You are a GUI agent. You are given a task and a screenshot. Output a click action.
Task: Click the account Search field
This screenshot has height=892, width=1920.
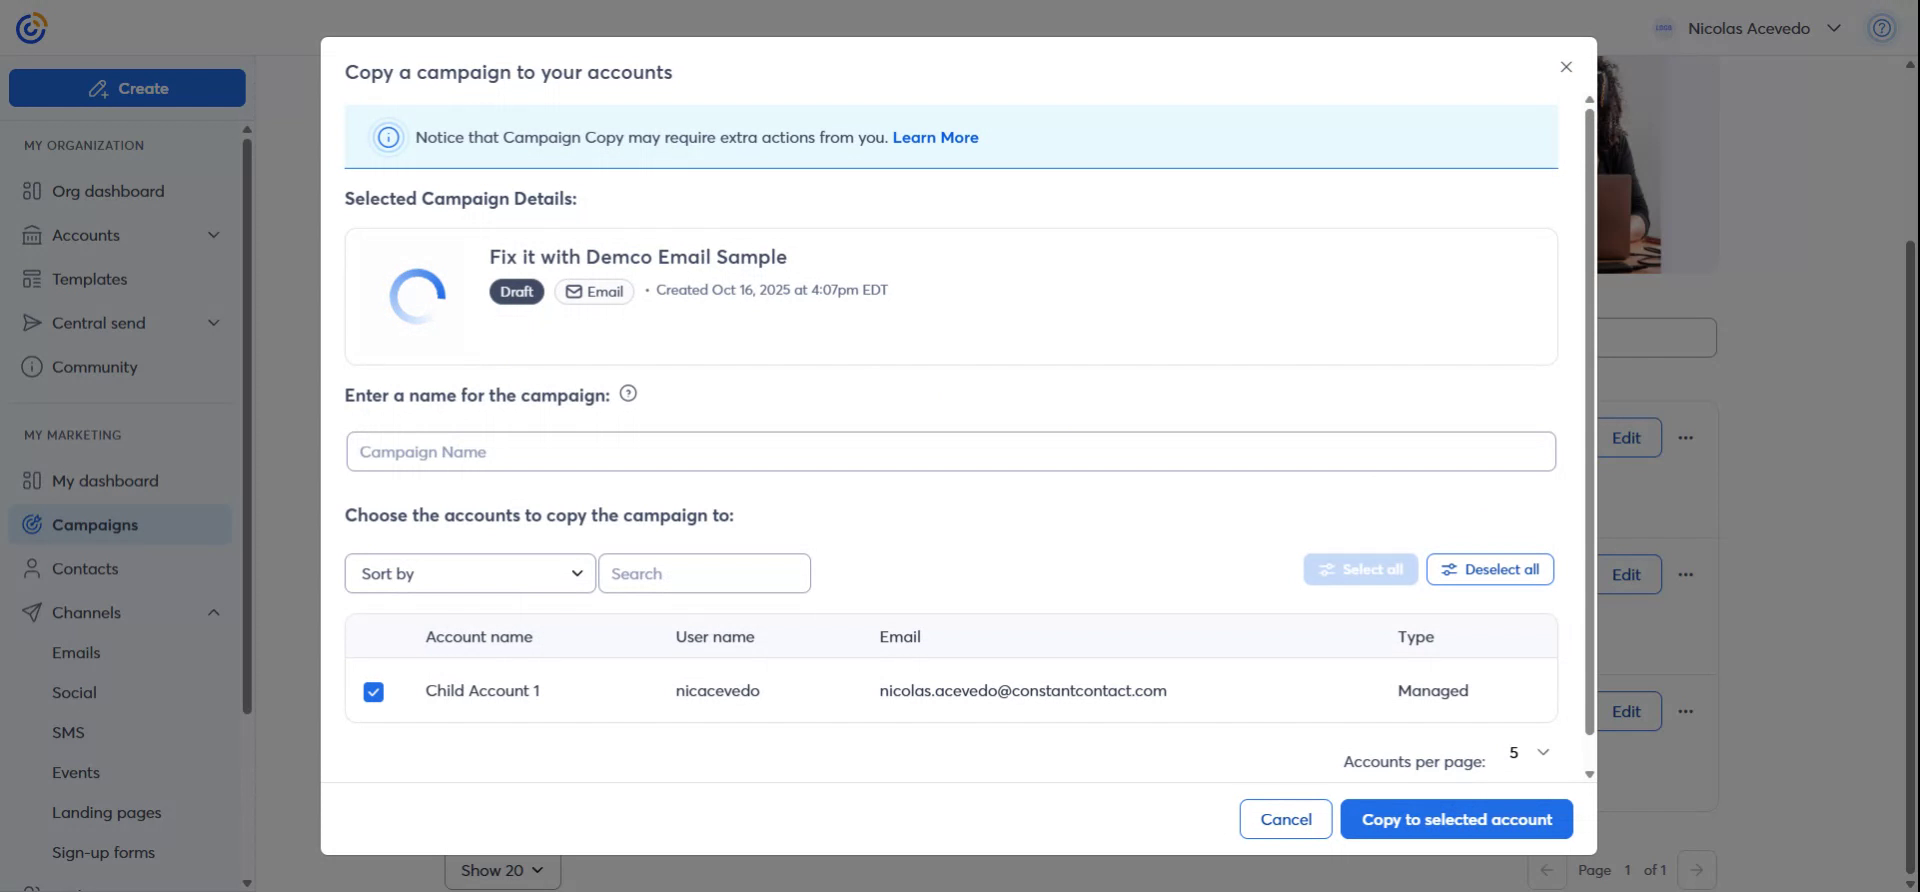click(704, 574)
